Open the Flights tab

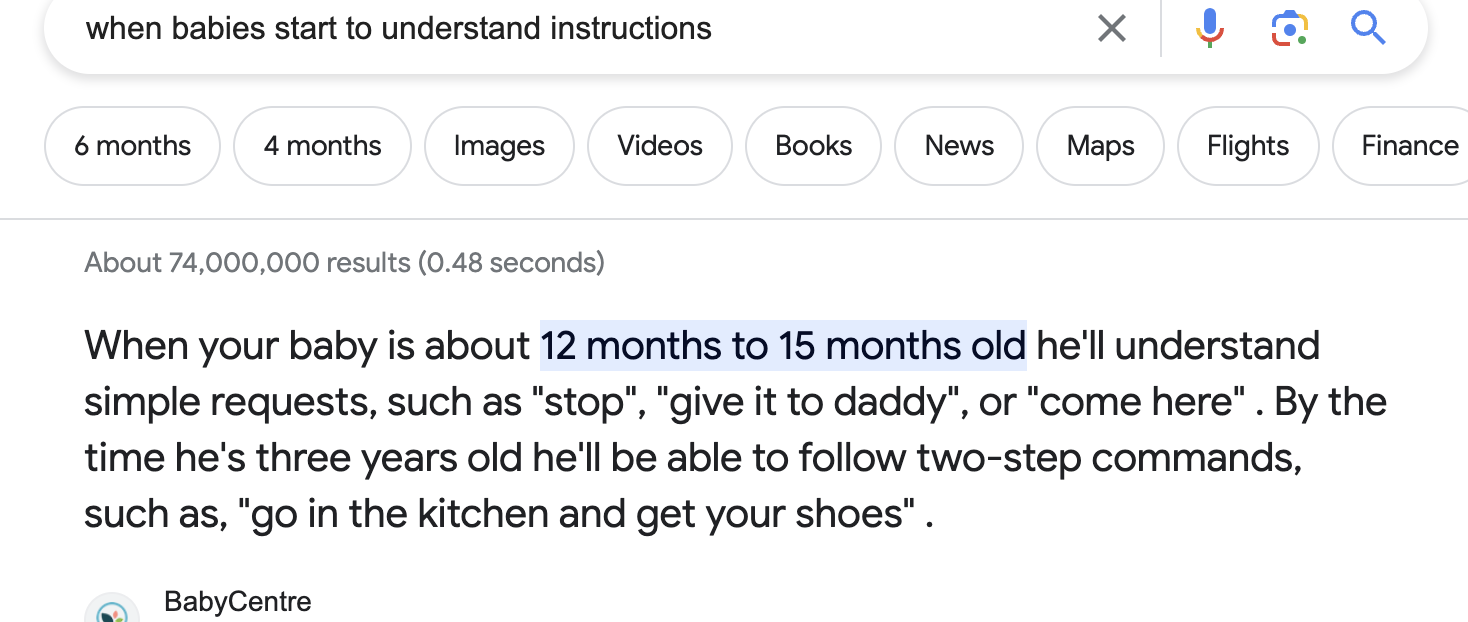pos(1248,146)
